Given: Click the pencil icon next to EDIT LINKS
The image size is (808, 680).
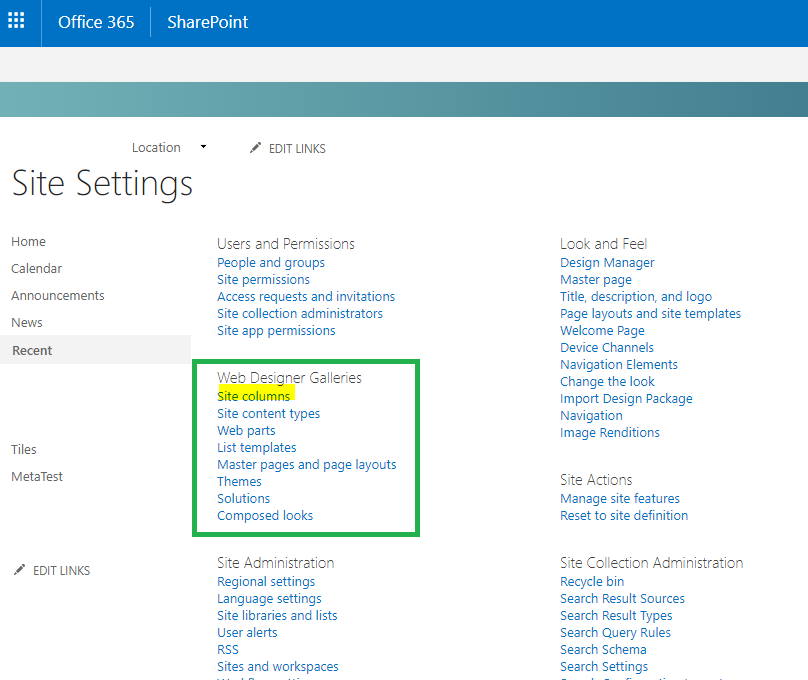Looking at the screenshot, I should (256, 147).
